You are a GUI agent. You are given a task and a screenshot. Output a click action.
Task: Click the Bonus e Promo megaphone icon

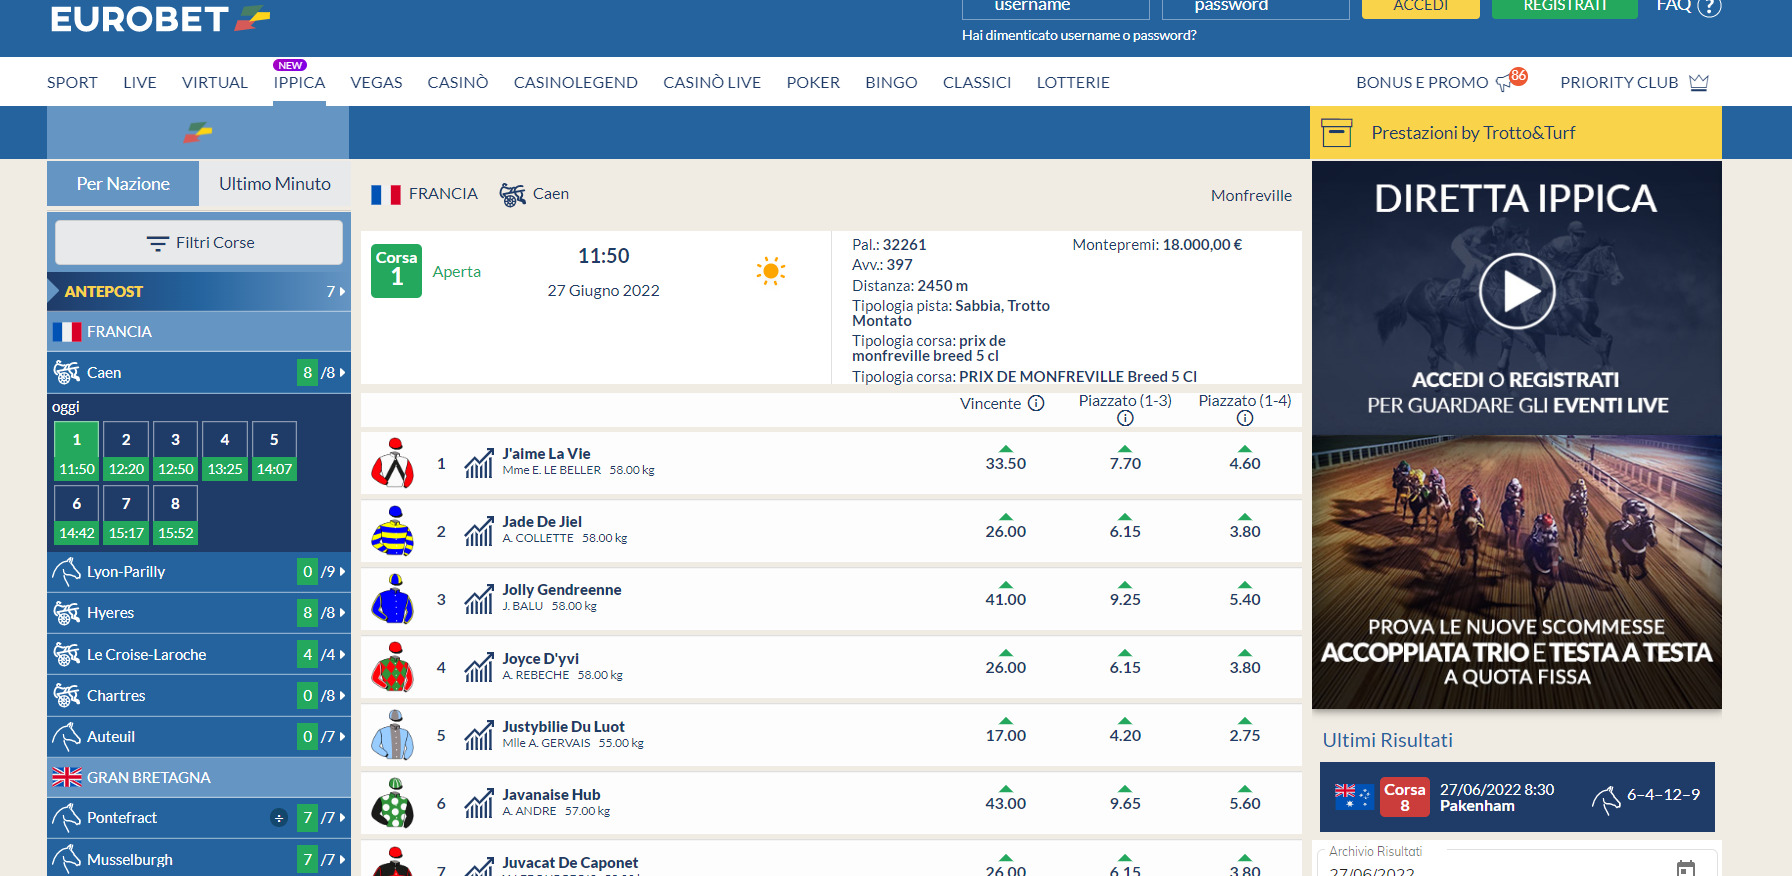[x=1504, y=83]
